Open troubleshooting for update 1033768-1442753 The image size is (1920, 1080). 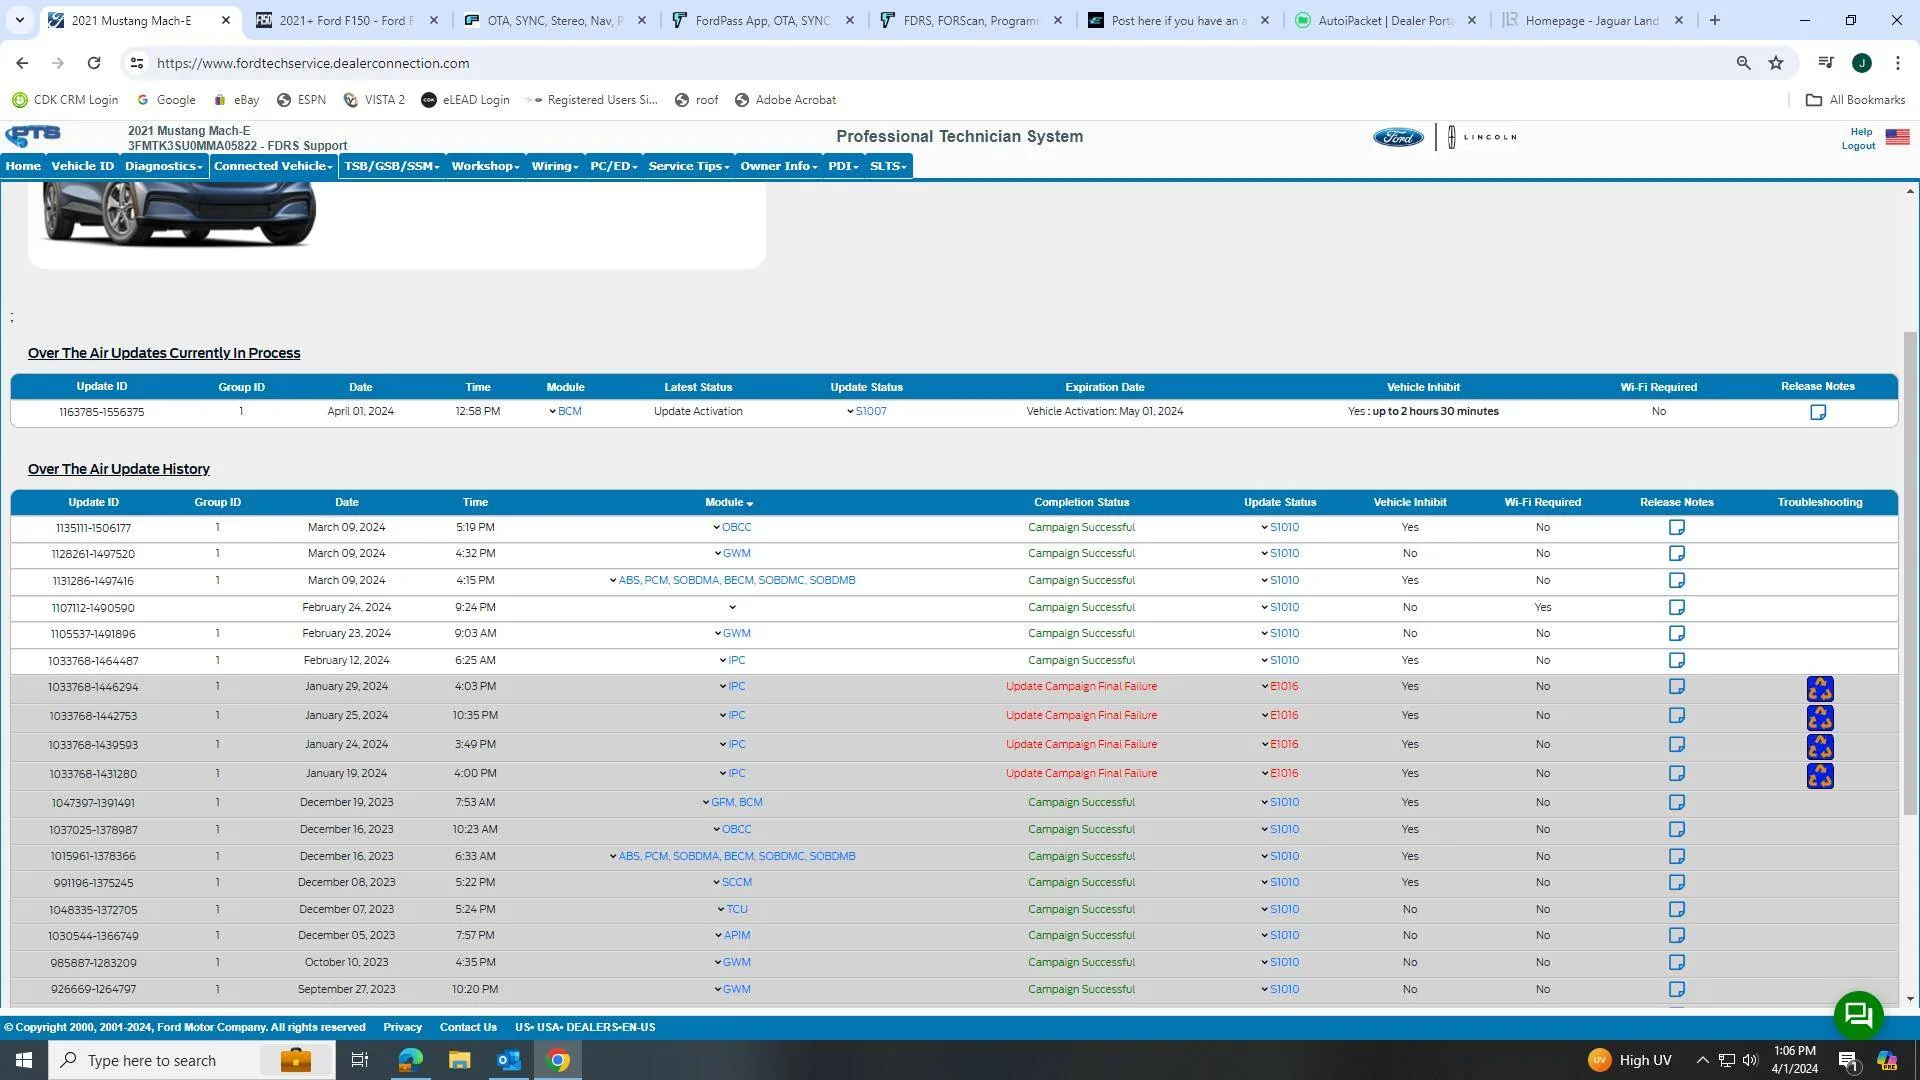(x=1820, y=718)
